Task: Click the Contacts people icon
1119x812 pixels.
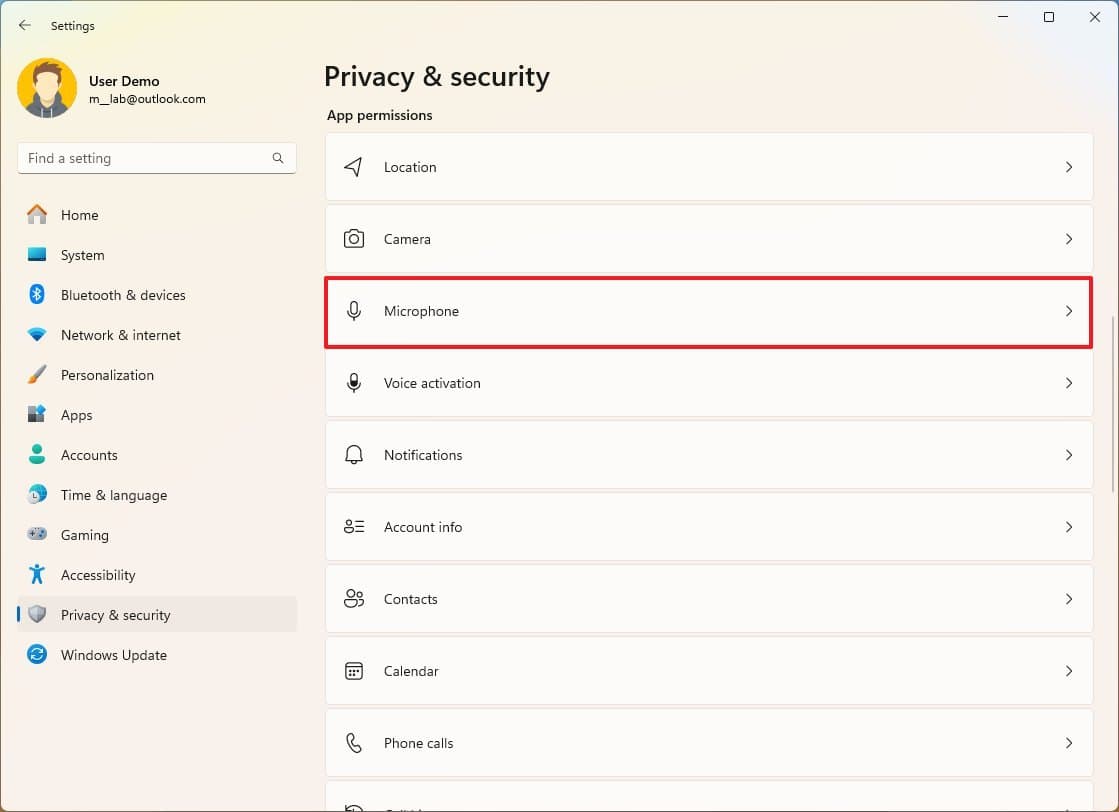Action: coord(353,599)
